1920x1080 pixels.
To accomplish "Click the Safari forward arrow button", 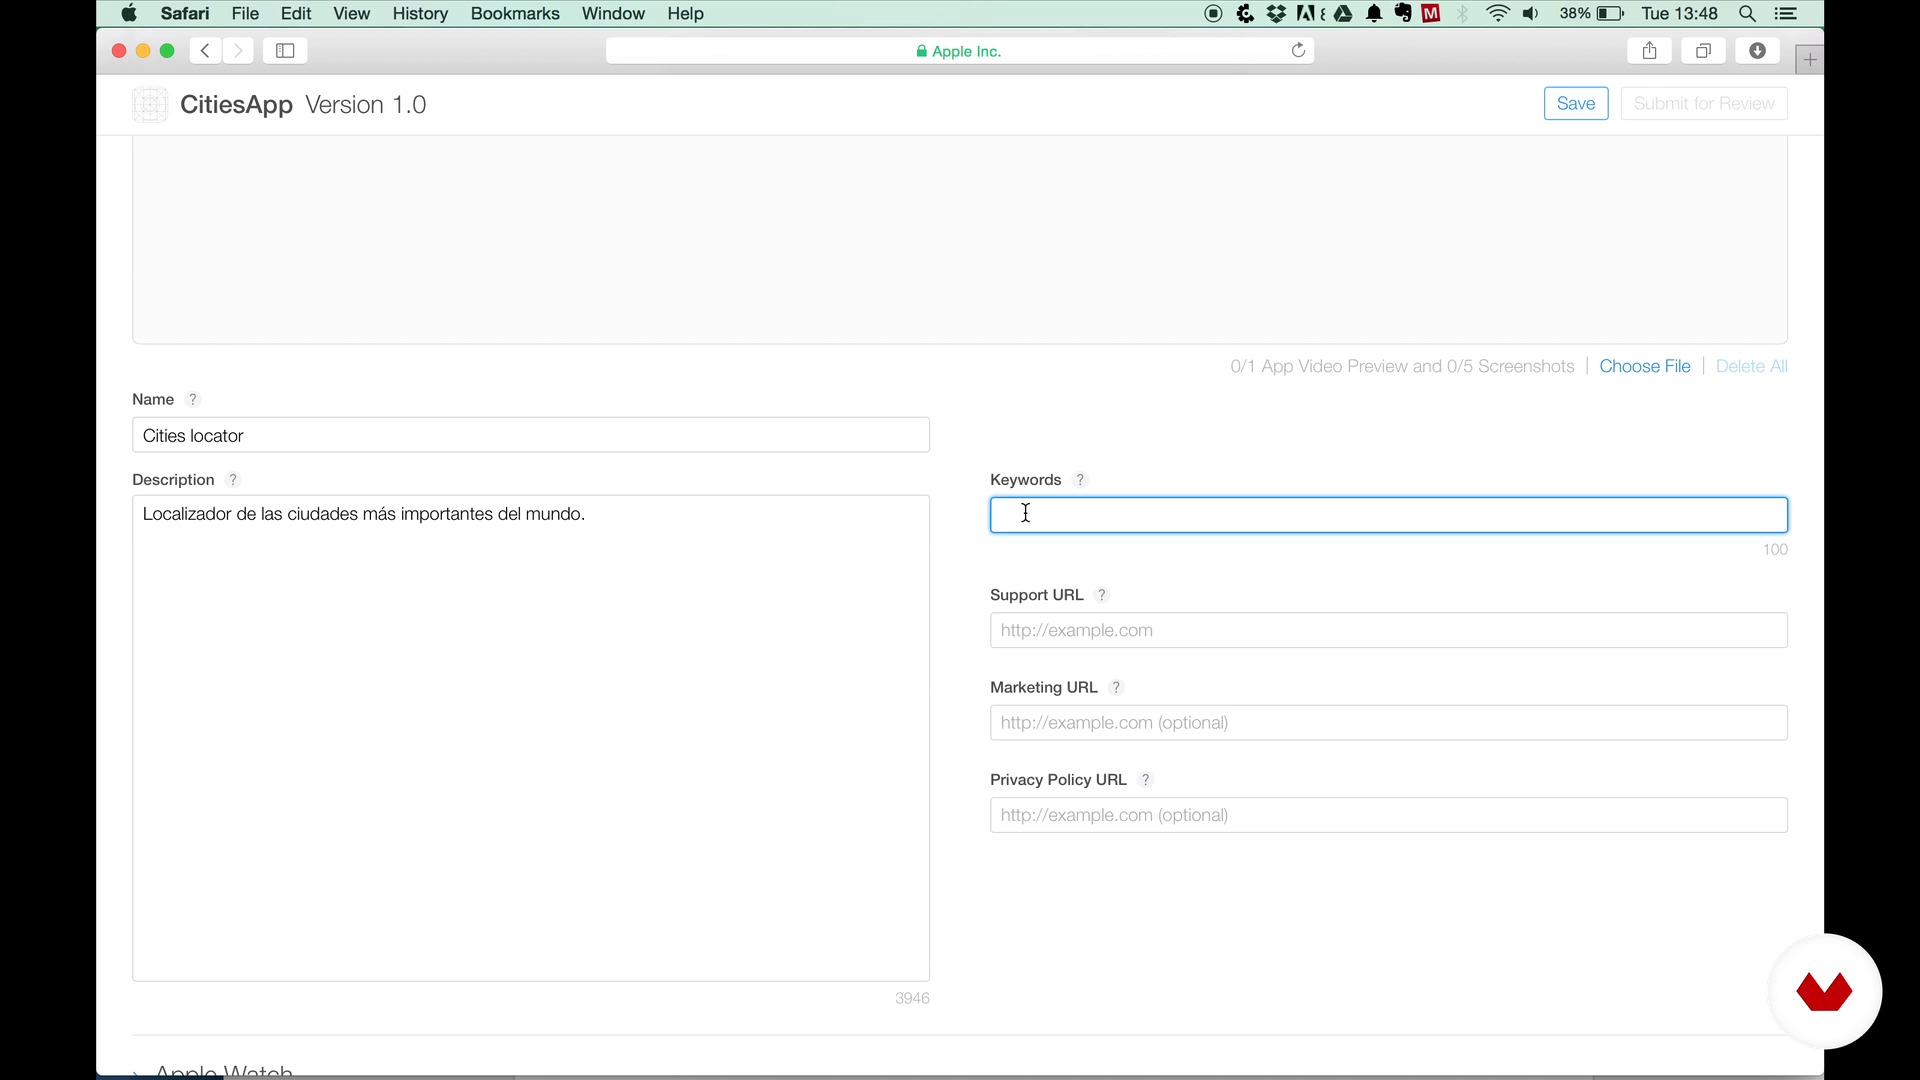I will click(238, 51).
